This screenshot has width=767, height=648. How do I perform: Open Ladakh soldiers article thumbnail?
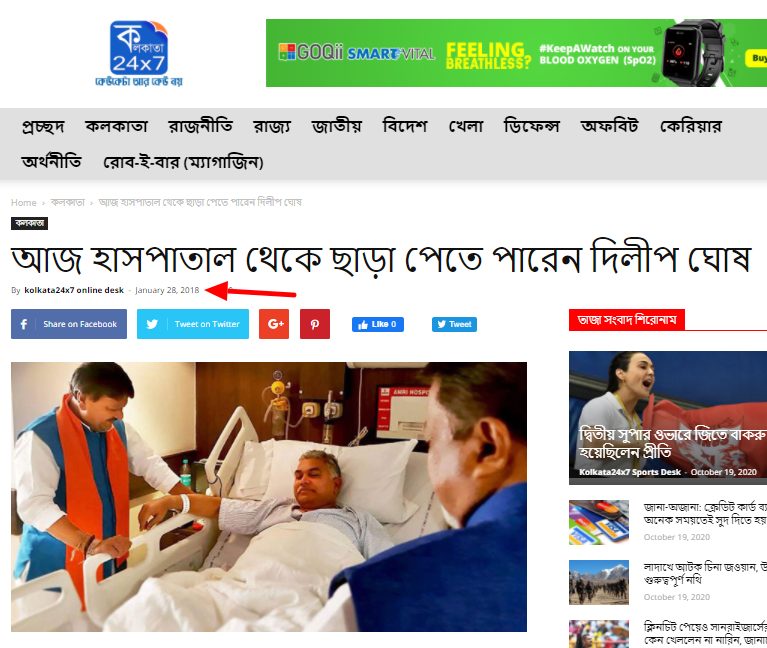[x=599, y=582]
